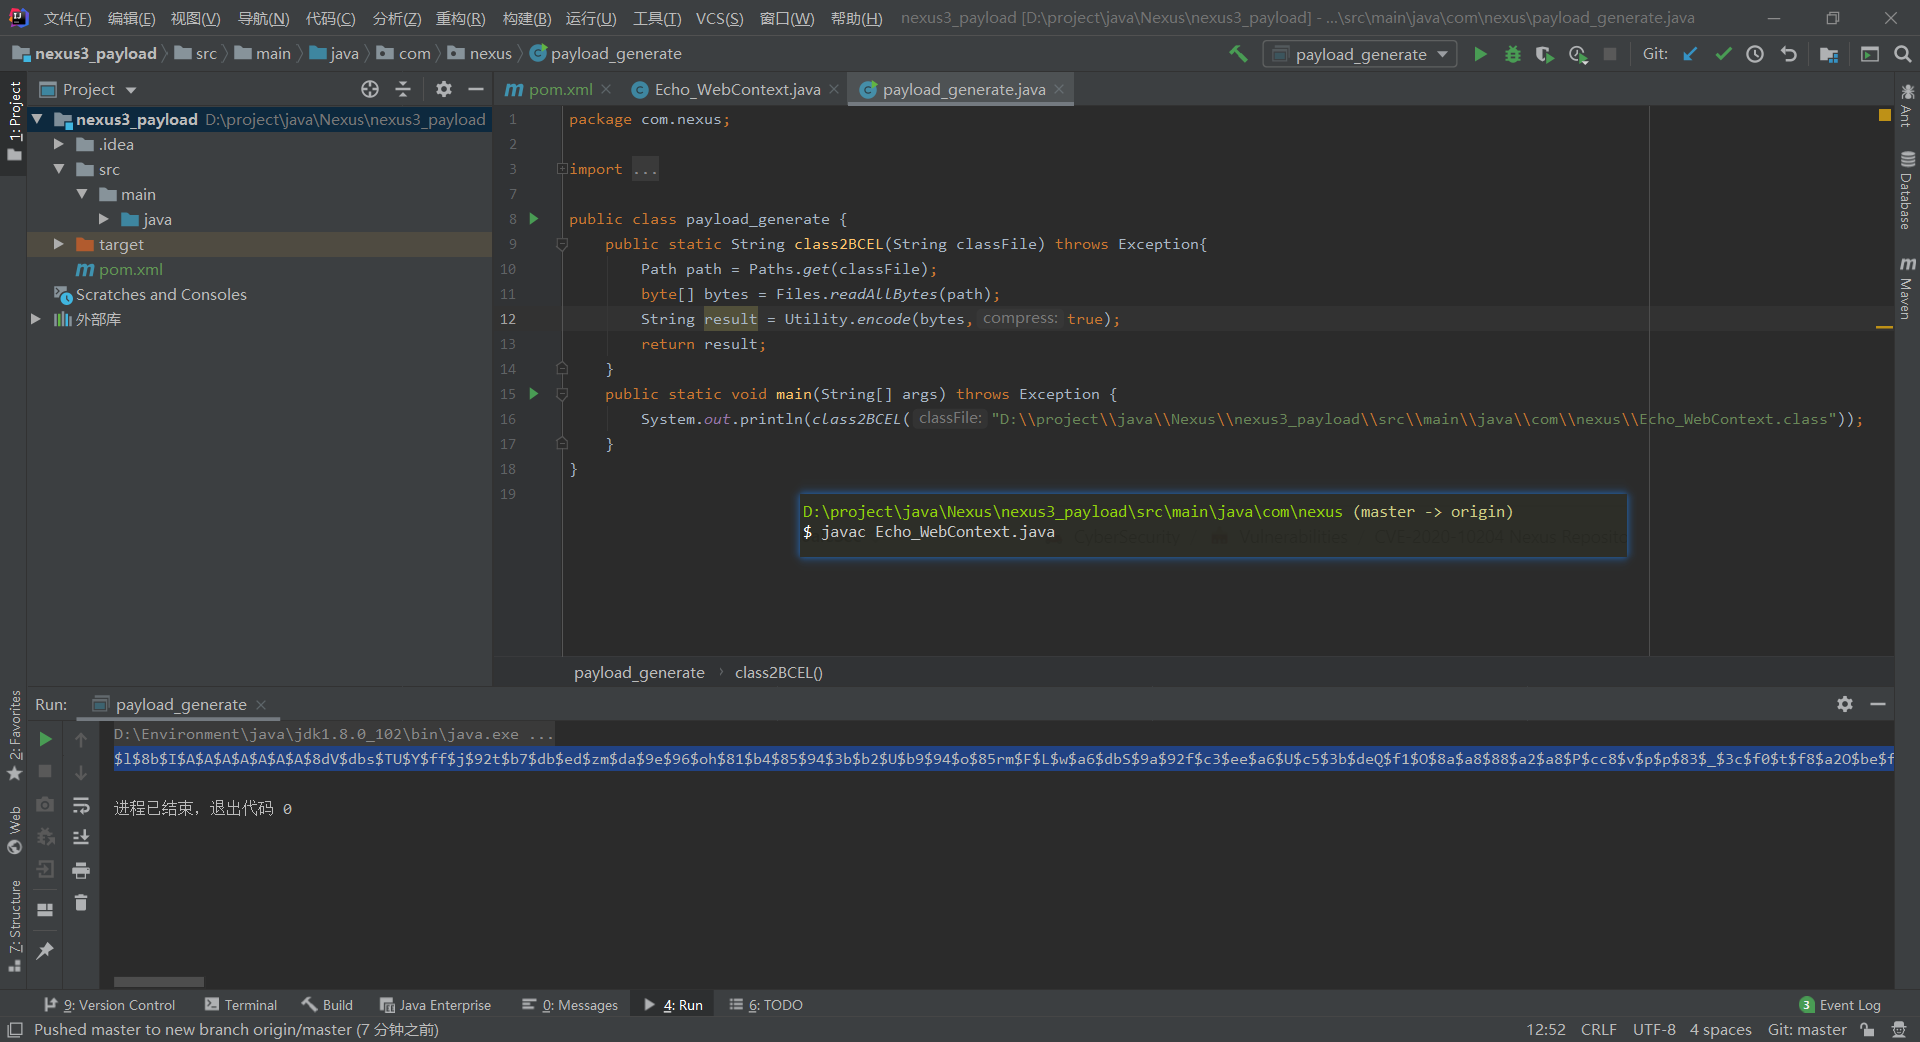Click the Debug bug icon
The height and width of the screenshot is (1042, 1920).
pyautogui.click(x=1512, y=54)
